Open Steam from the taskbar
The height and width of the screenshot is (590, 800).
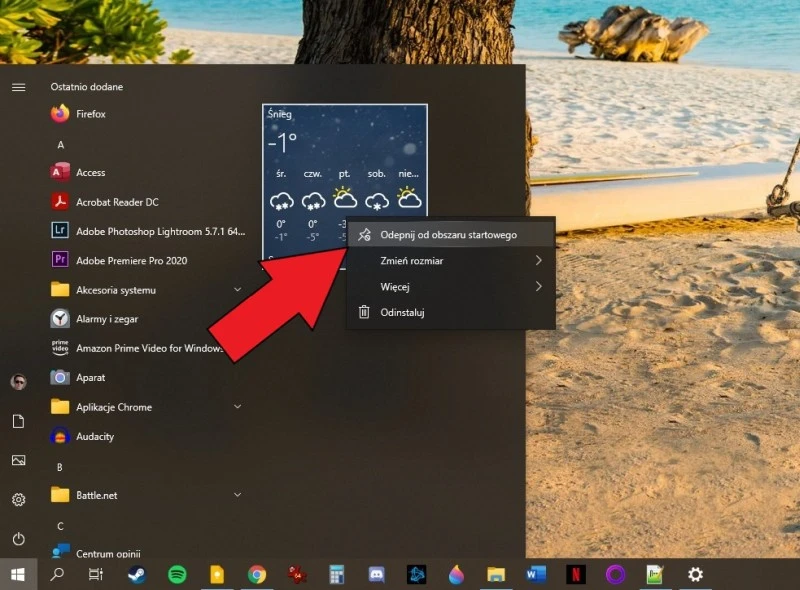pos(137,574)
